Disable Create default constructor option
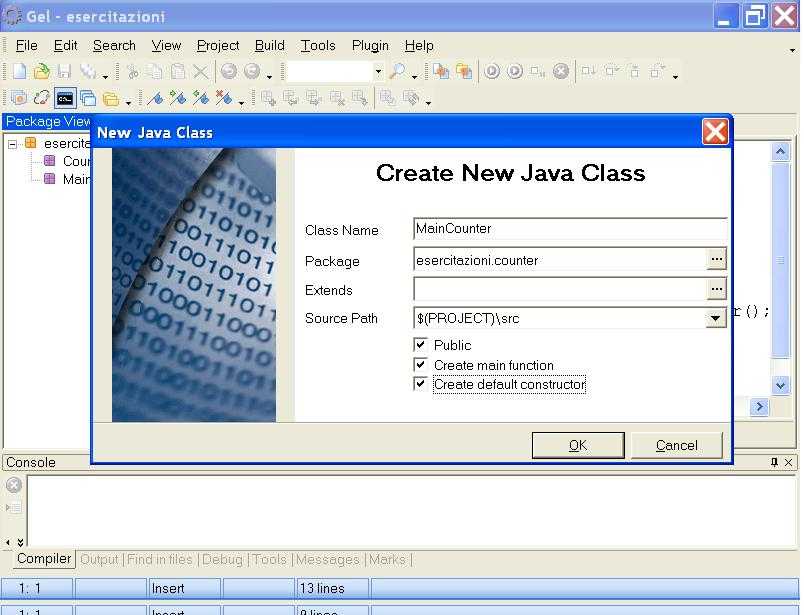The height and width of the screenshot is (615, 804). [421, 384]
